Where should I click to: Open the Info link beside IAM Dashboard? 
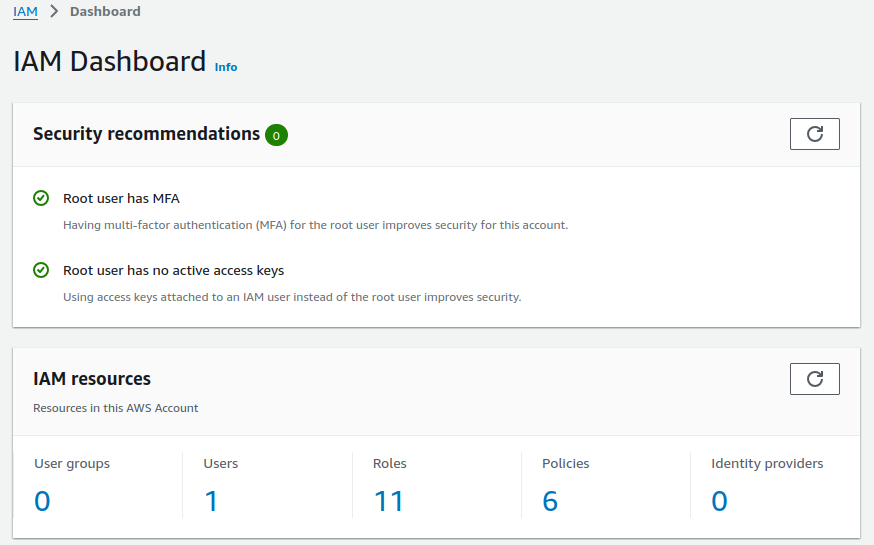(226, 67)
